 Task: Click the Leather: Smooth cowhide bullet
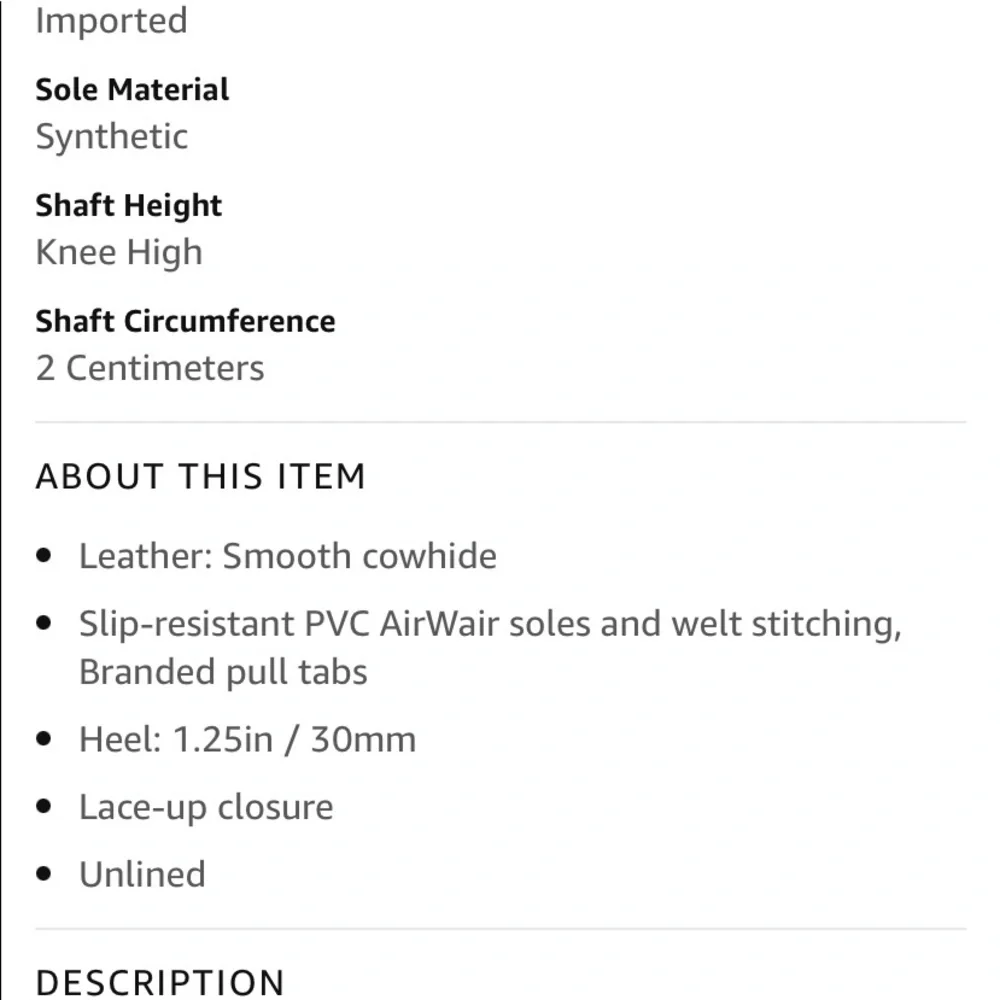288,556
